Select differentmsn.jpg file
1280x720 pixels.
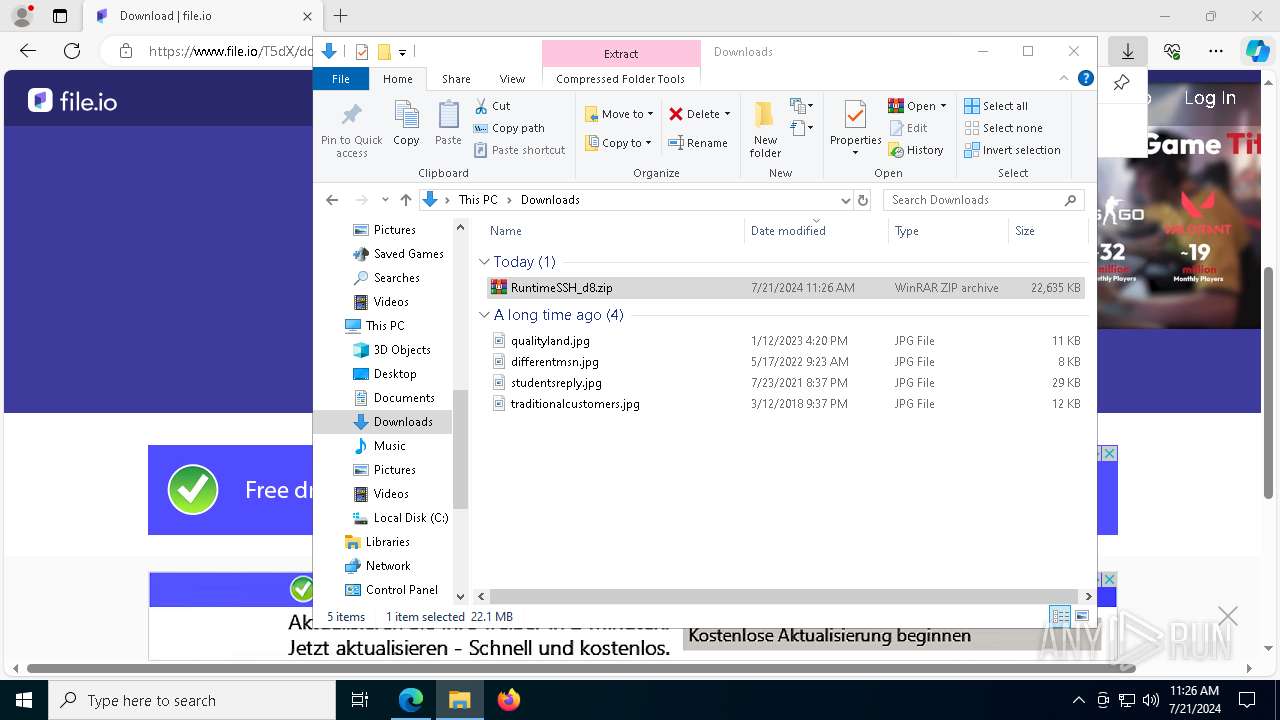pos(785,362)
